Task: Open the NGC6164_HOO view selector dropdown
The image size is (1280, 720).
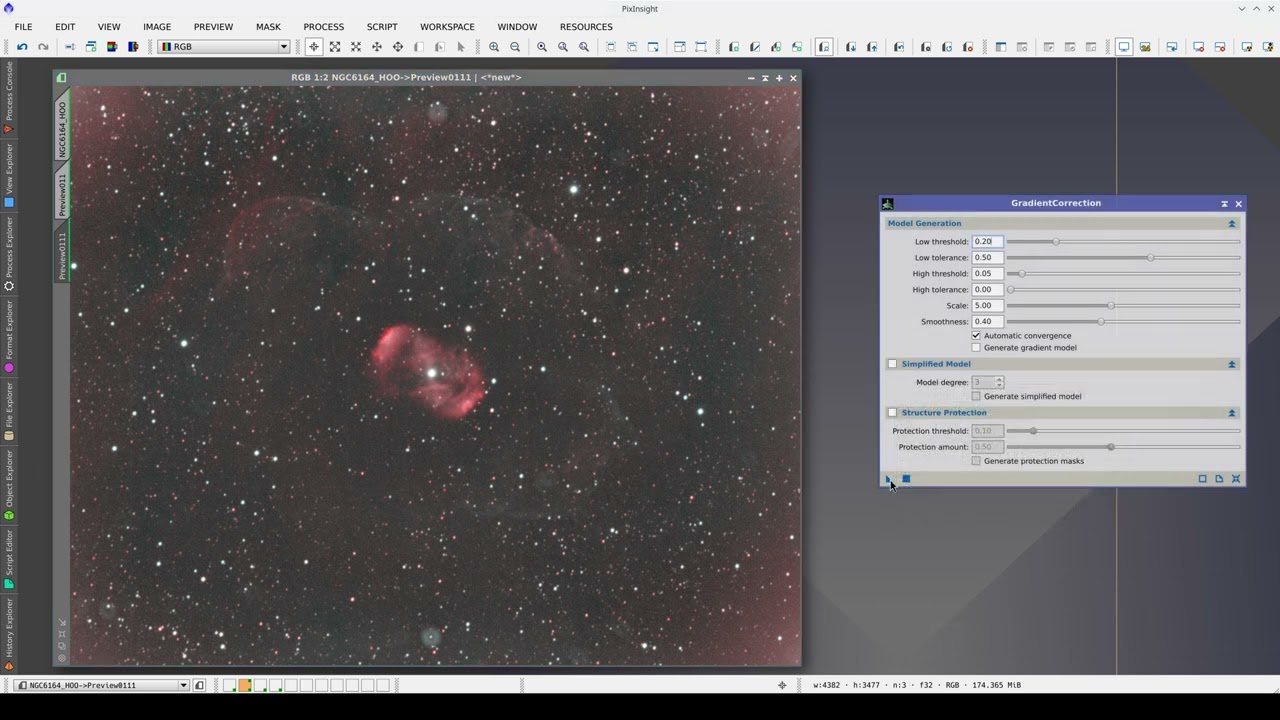Action: coord(183,685)
